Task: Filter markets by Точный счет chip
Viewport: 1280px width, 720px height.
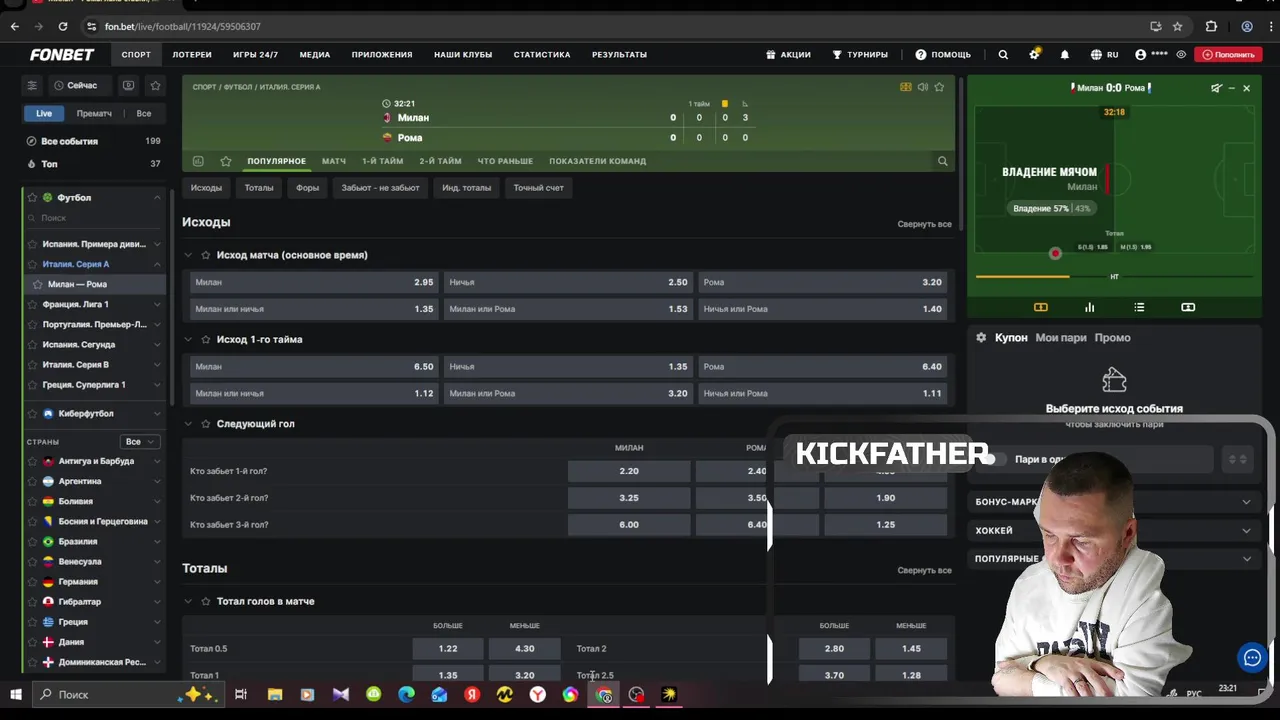Action: 539,188
